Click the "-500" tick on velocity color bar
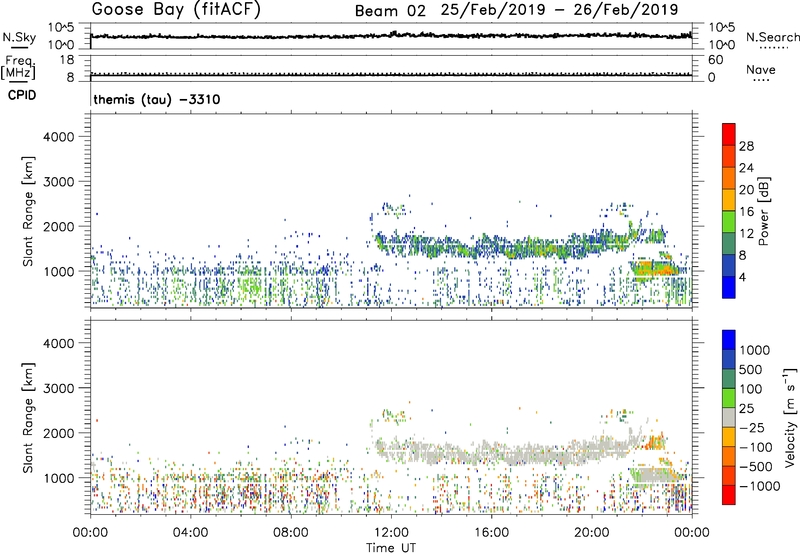This screenshot has width=800, height=554. coord(756,467)
